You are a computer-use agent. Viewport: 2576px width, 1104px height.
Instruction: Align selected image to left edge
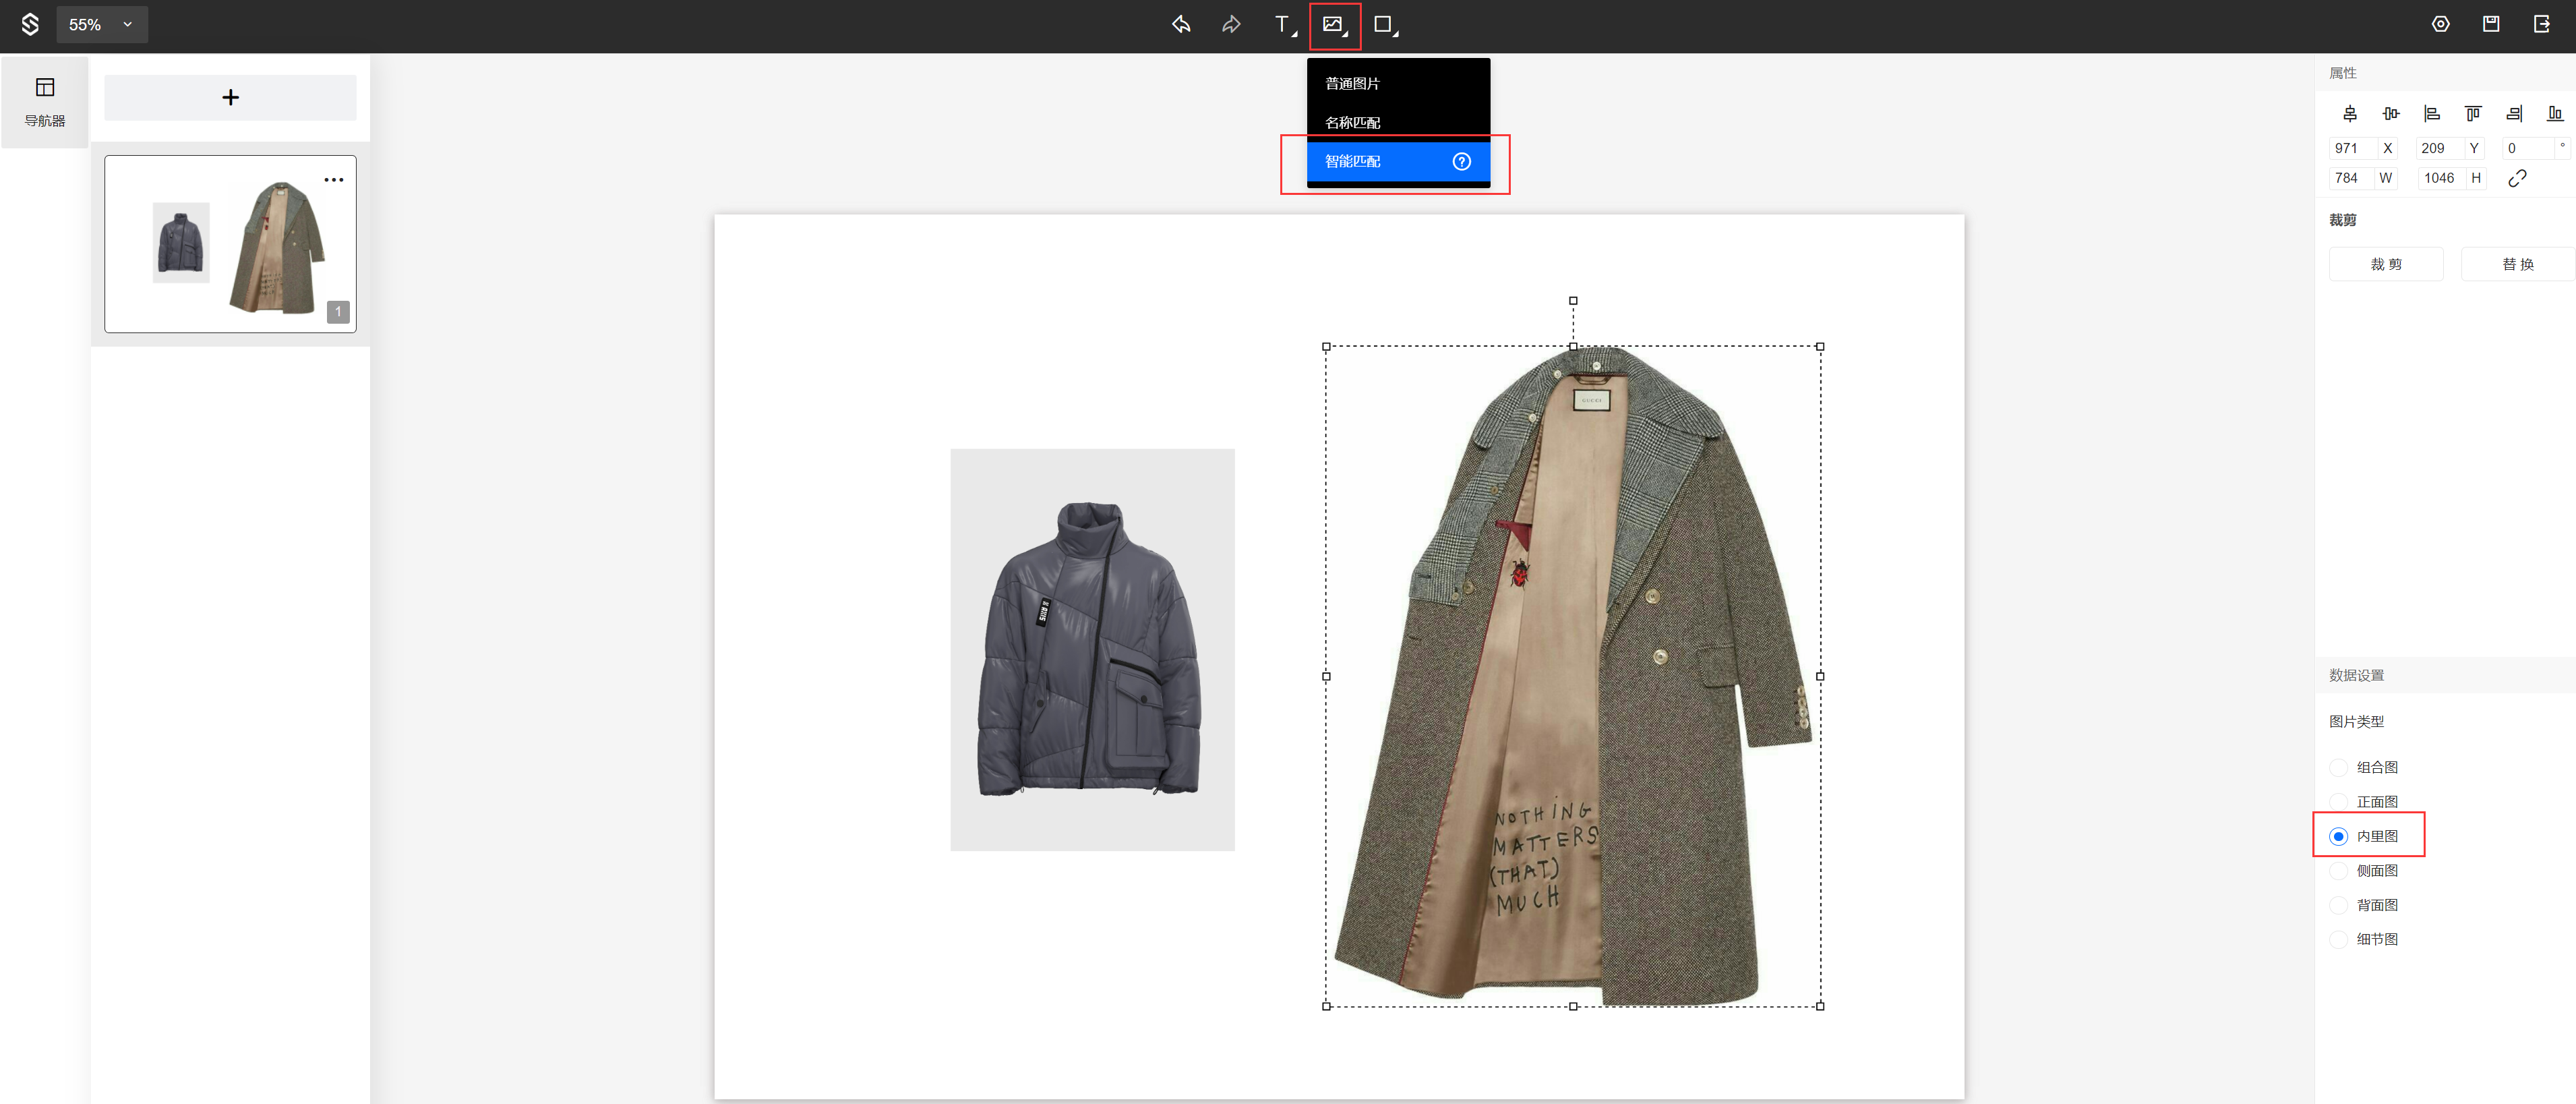[x=2432, y=114]
